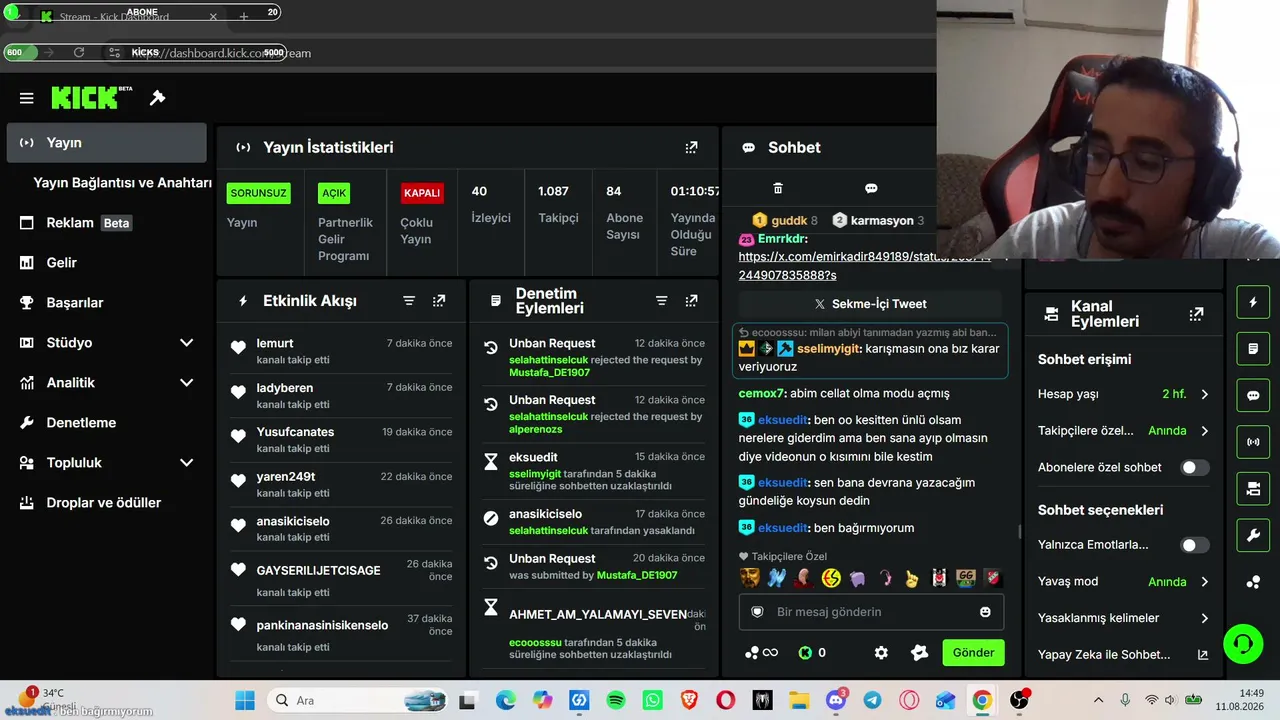Open Droplar ve ödüller

(x=106, y=503)
